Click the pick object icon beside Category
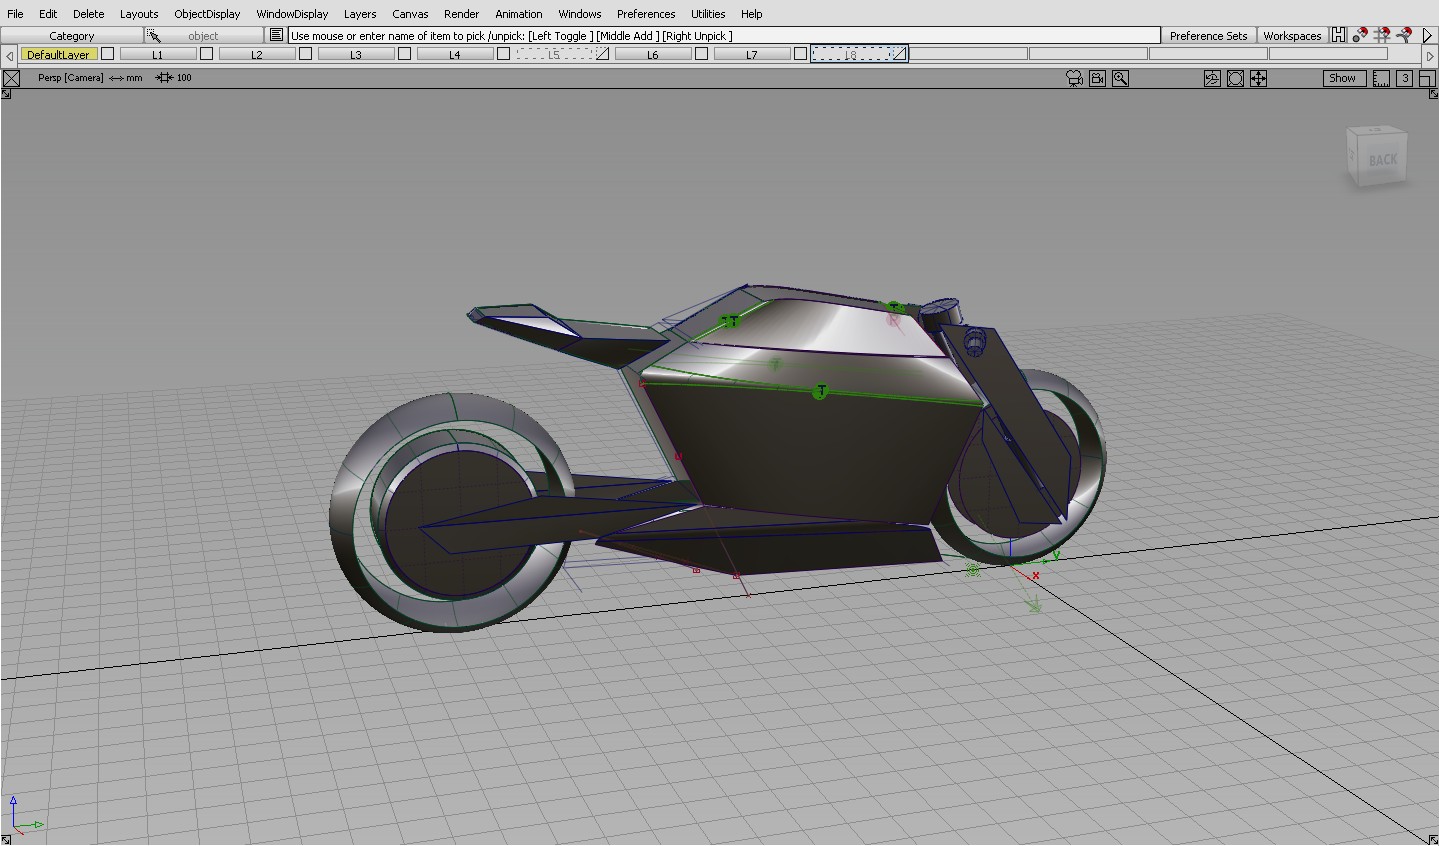1439x846 pixels. point(154,35)
